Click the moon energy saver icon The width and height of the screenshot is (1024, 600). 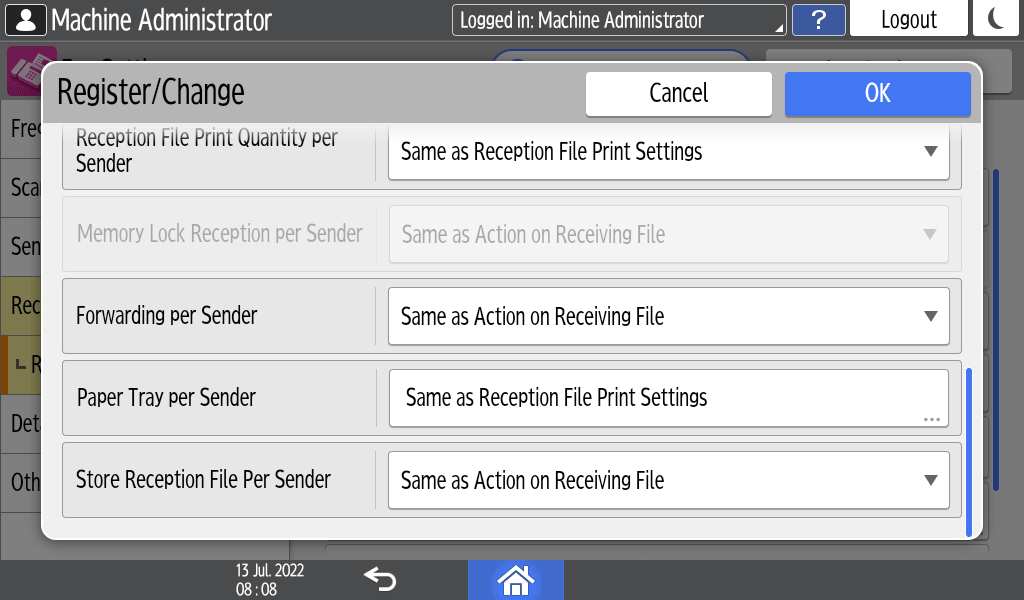pos(995,19)
